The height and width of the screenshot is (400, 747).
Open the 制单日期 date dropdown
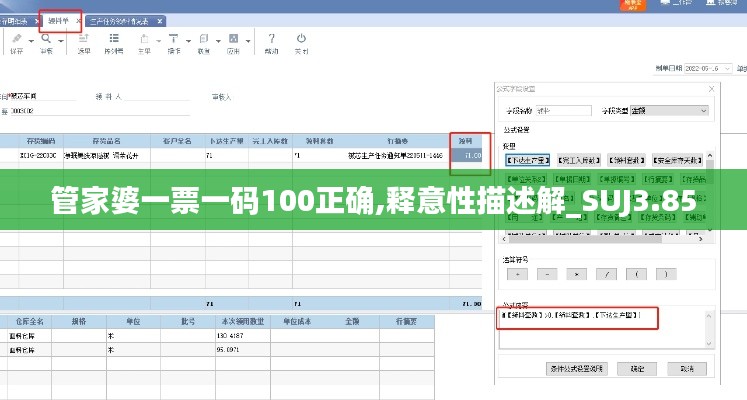click(x=727, y=69)
